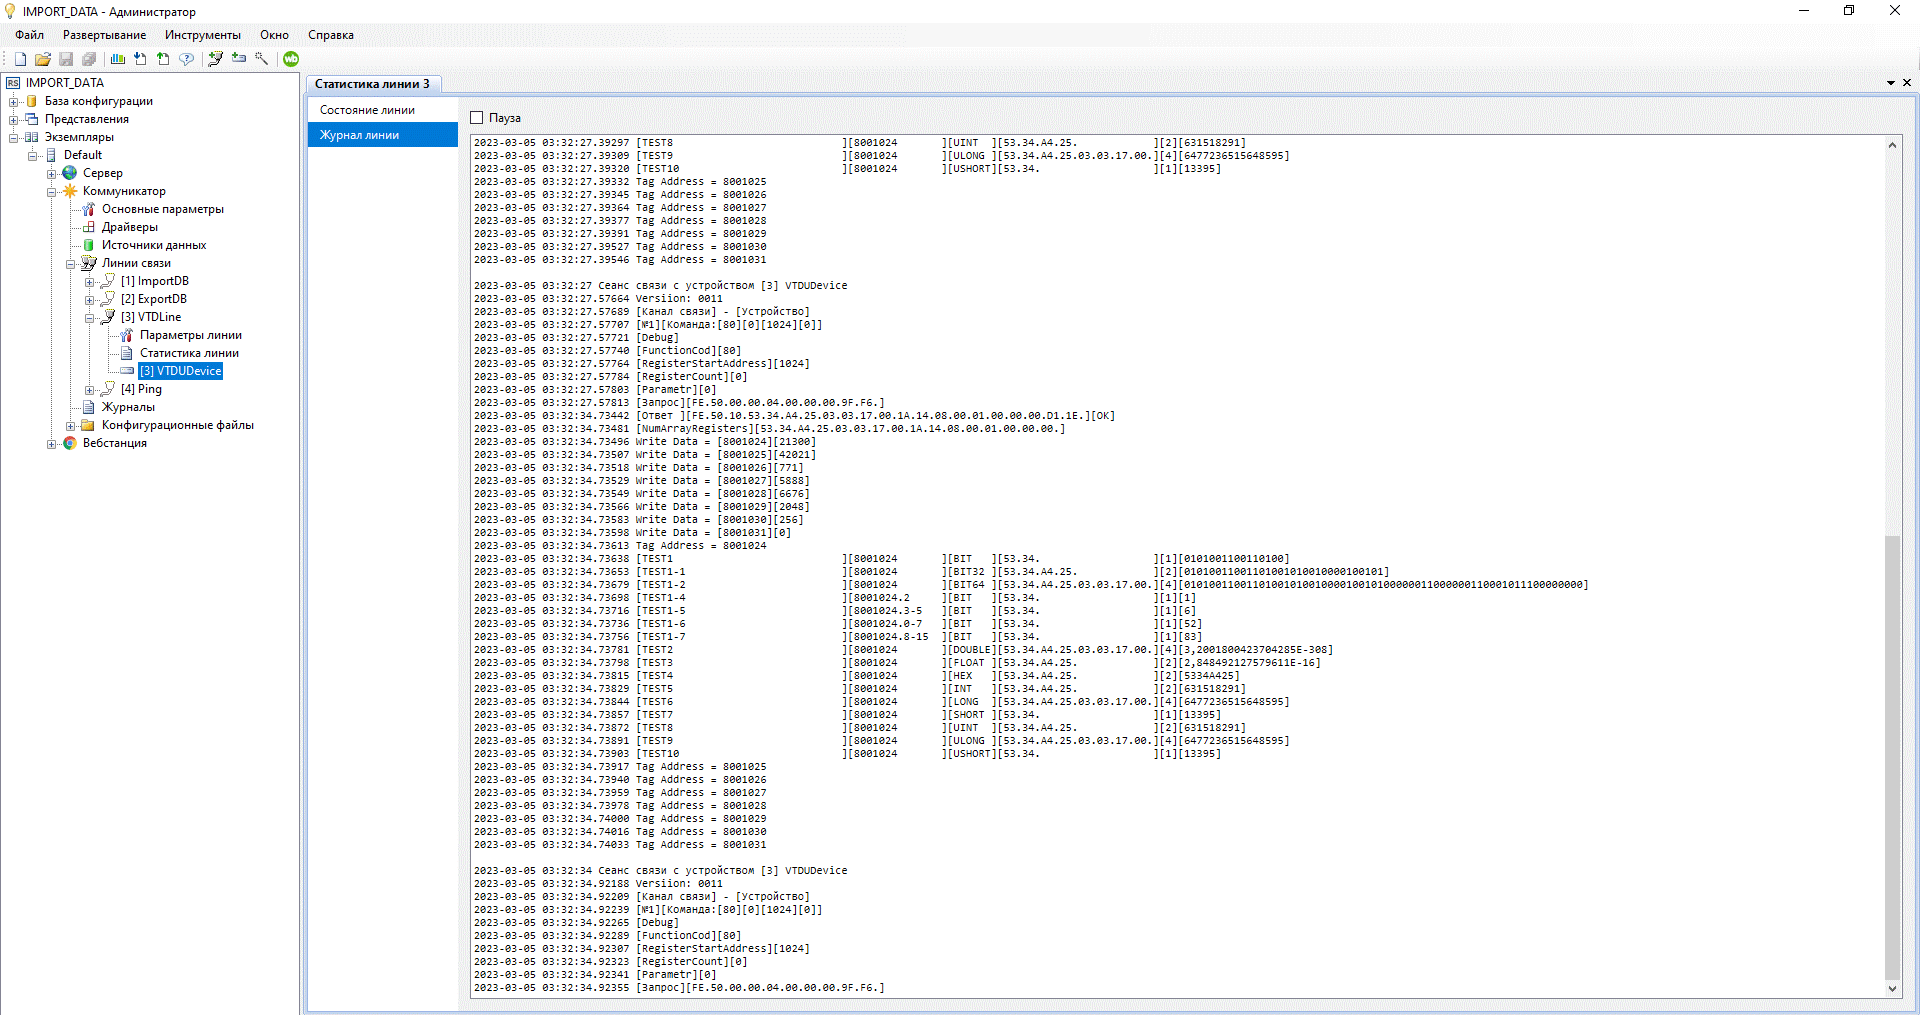The width and height of the screenshot is (1920, 1015).
Task: Open Параметры линии in the tree
Action: point(191,335)
